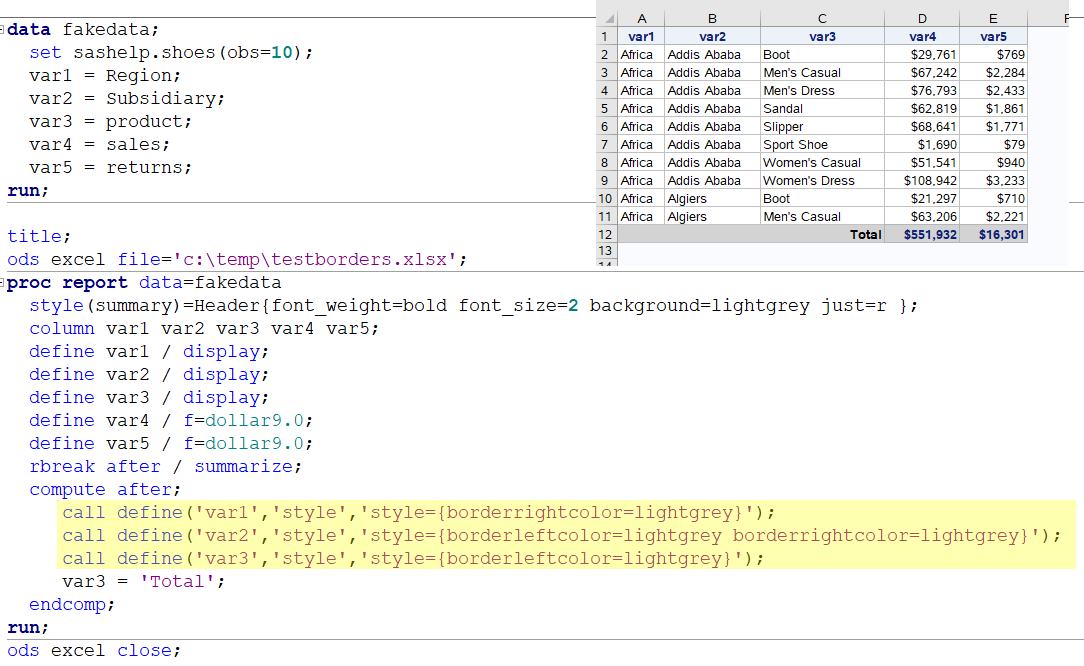
Task: Select row number 12 containing Total
Action: [605, 234]
